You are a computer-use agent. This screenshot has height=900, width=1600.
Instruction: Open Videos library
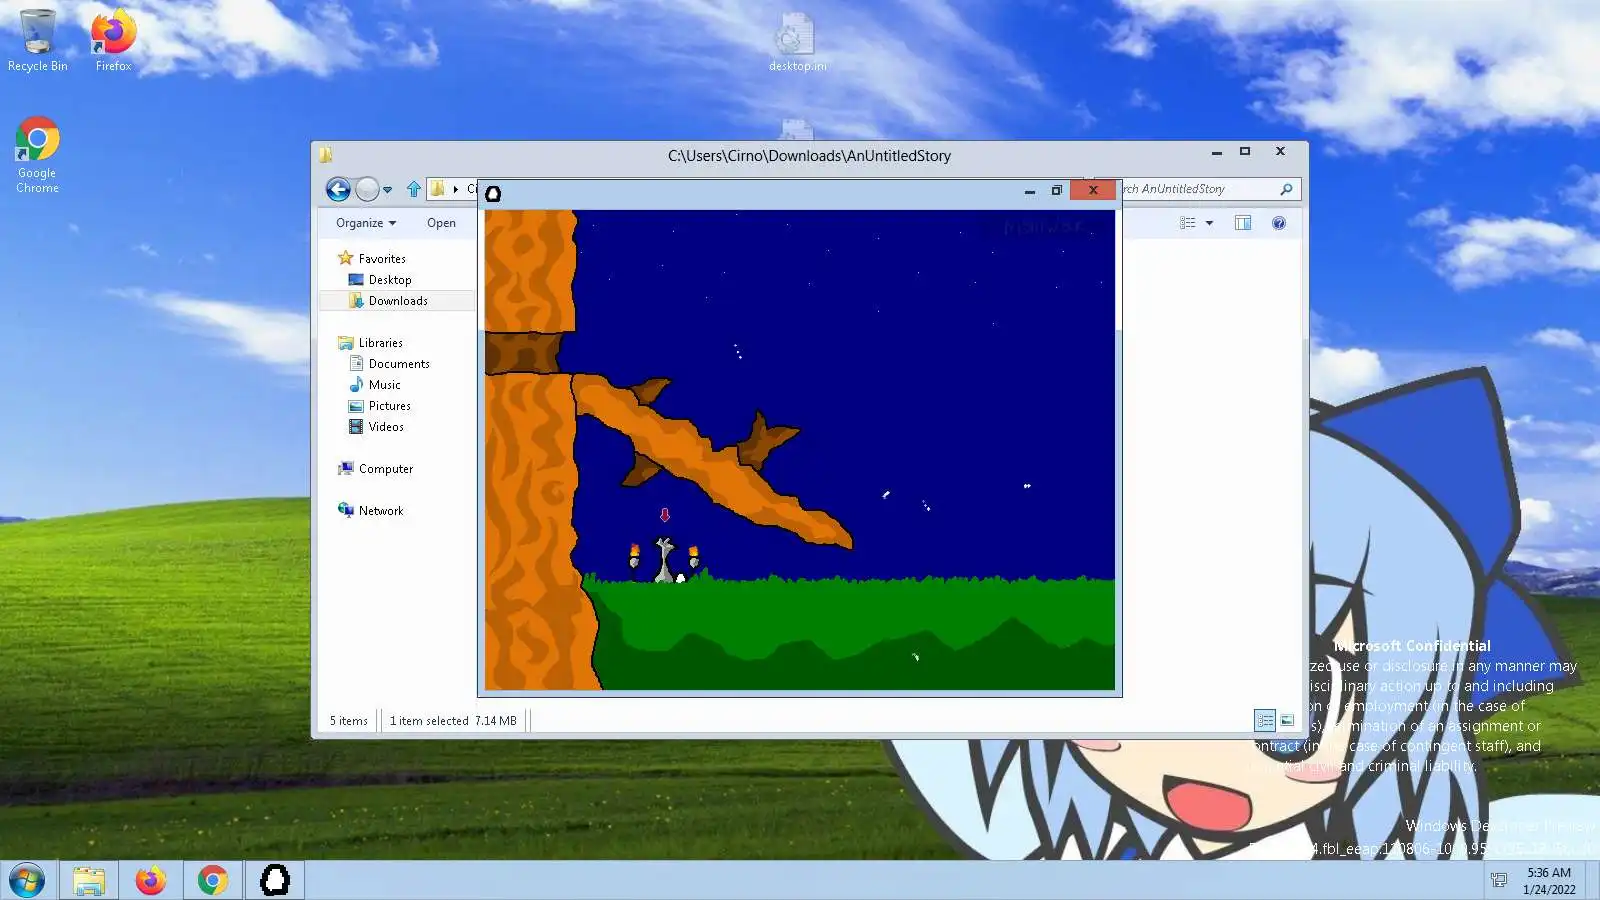376,427
